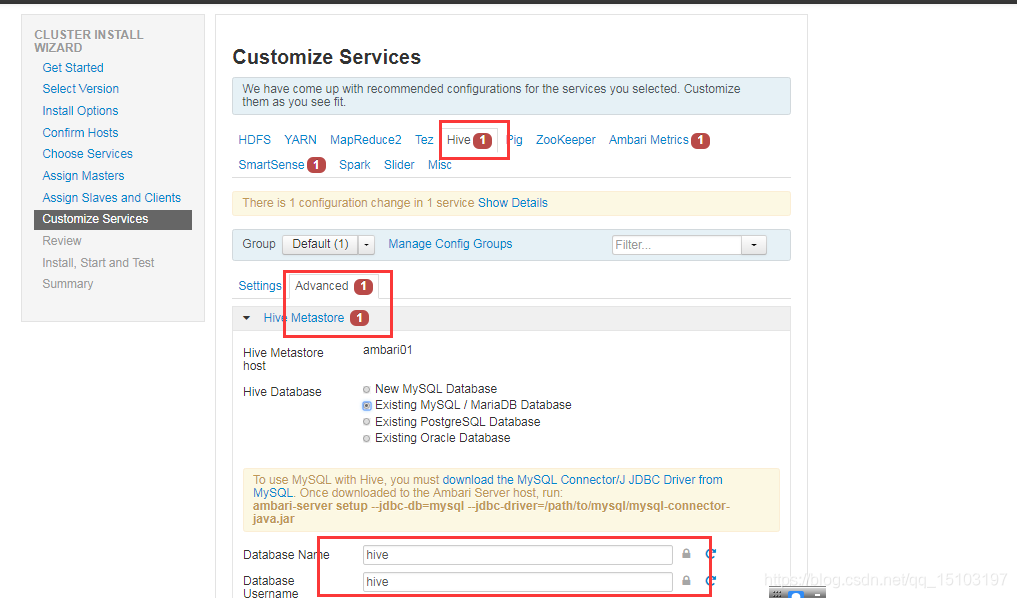This screenshot has width=1017, height=598.
Task: Select Existing PostgreSQL Database option
Action: click(x=366, y=422)
